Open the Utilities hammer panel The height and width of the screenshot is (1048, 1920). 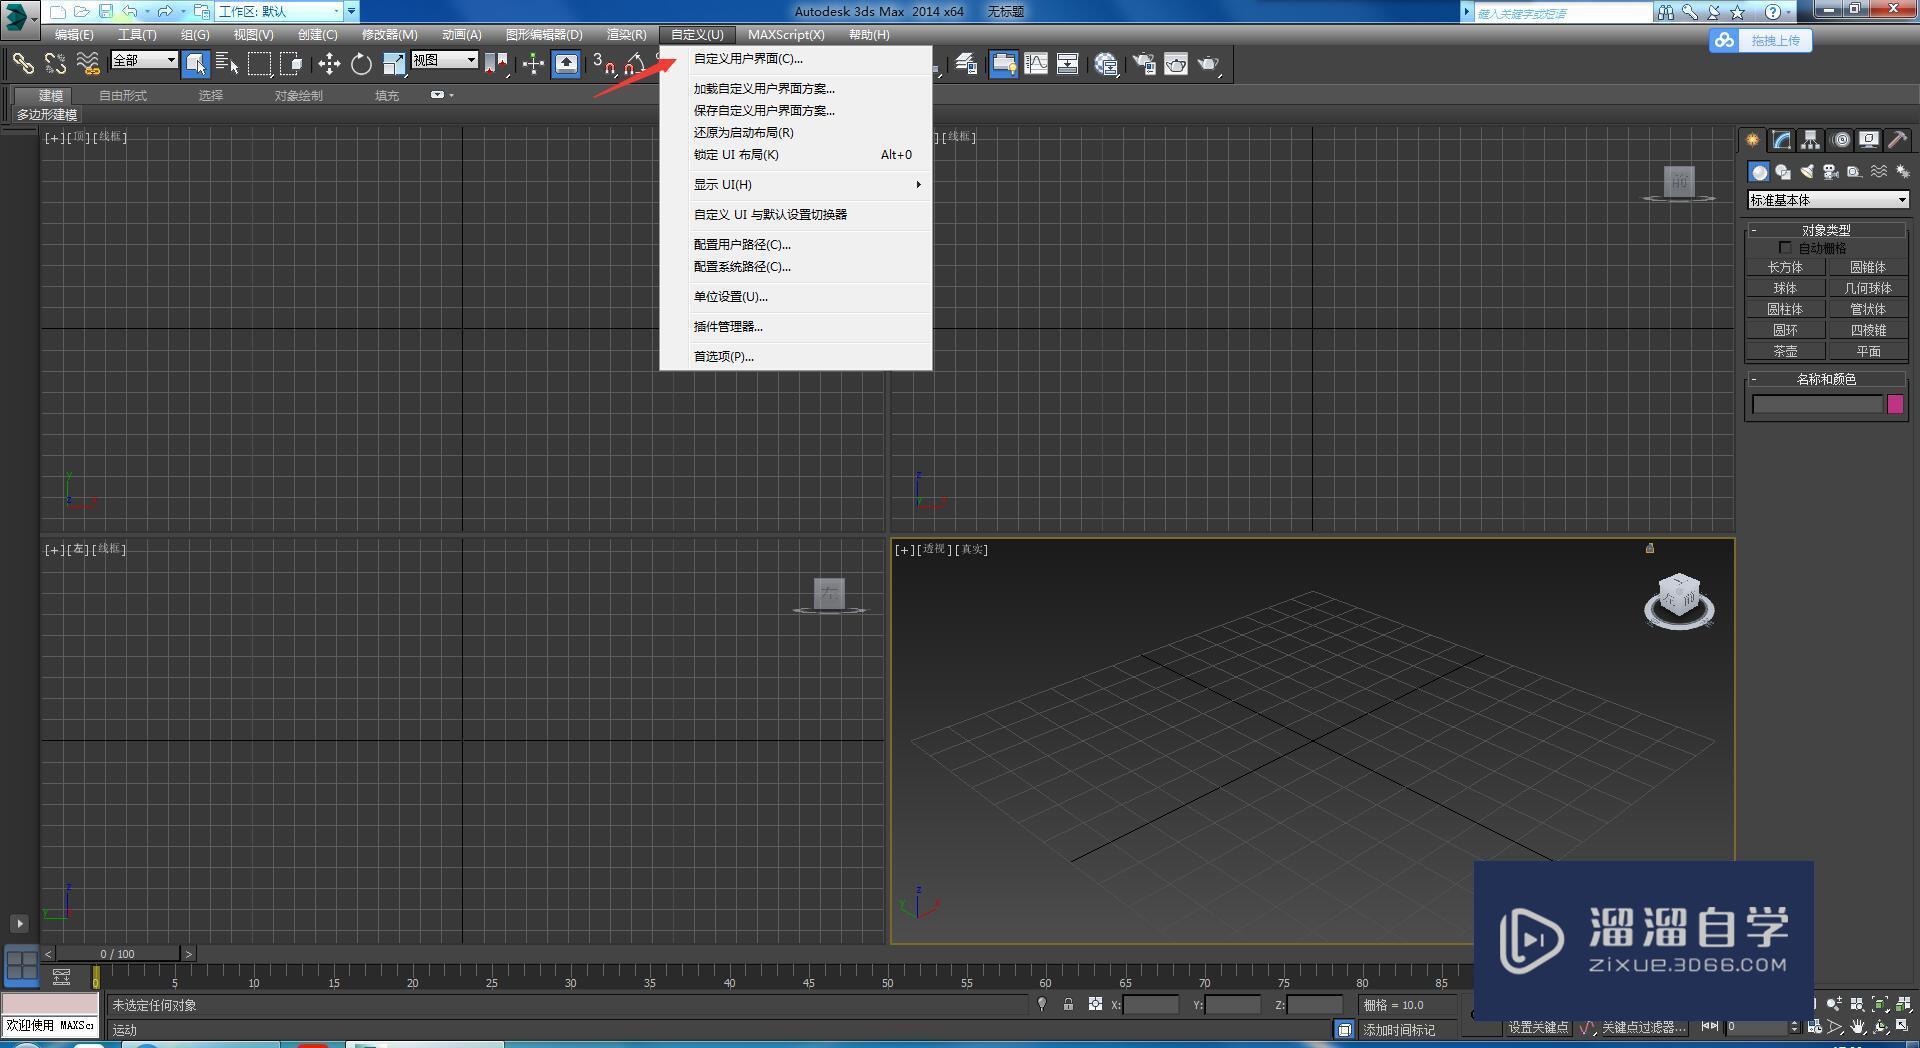pos(1897,140)
